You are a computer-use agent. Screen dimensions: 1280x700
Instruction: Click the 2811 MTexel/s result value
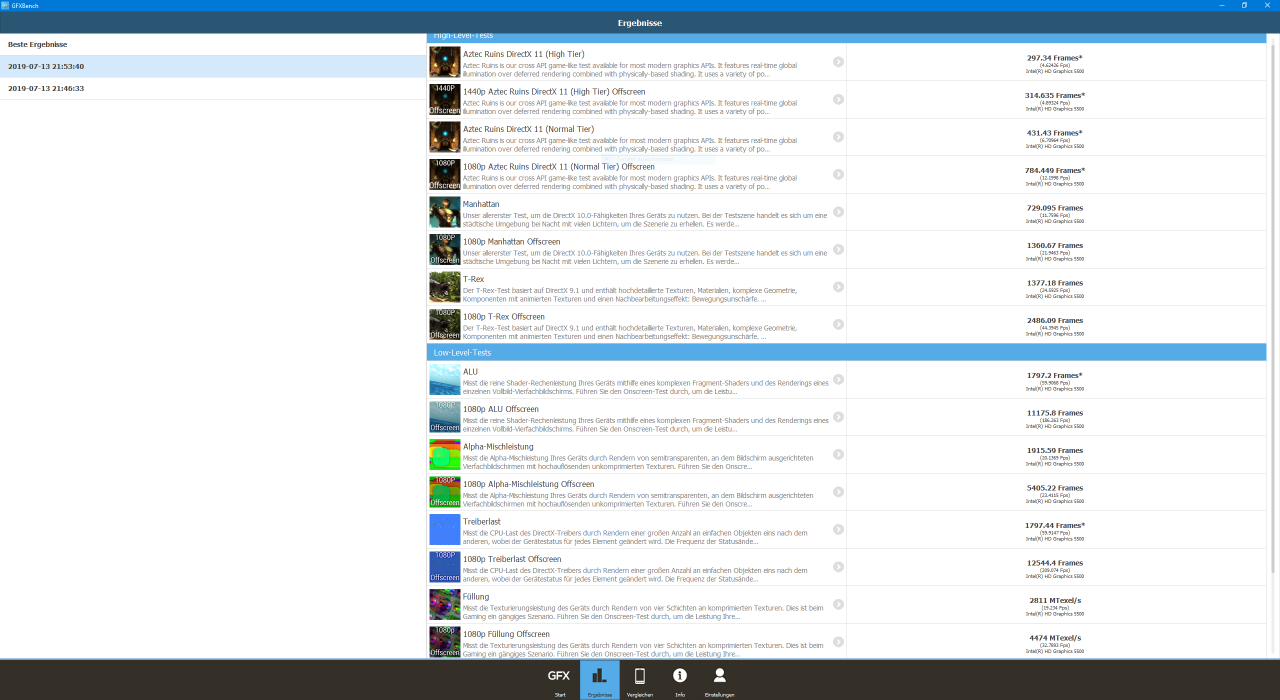point(1055,600)
